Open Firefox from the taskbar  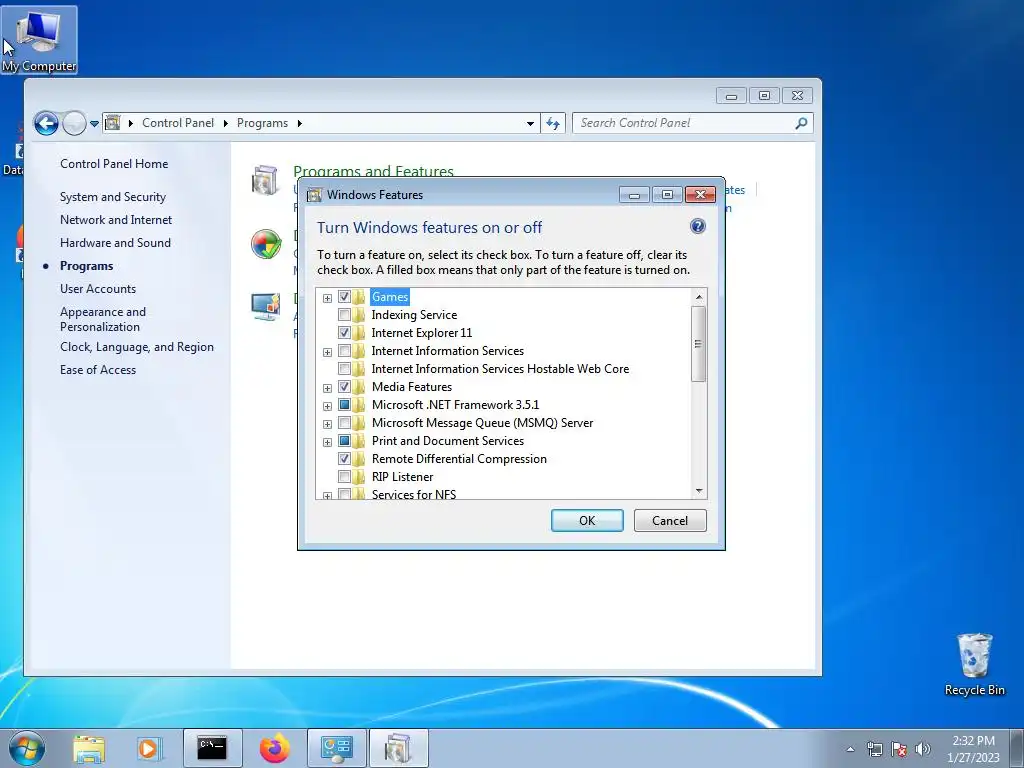[274, 748]
